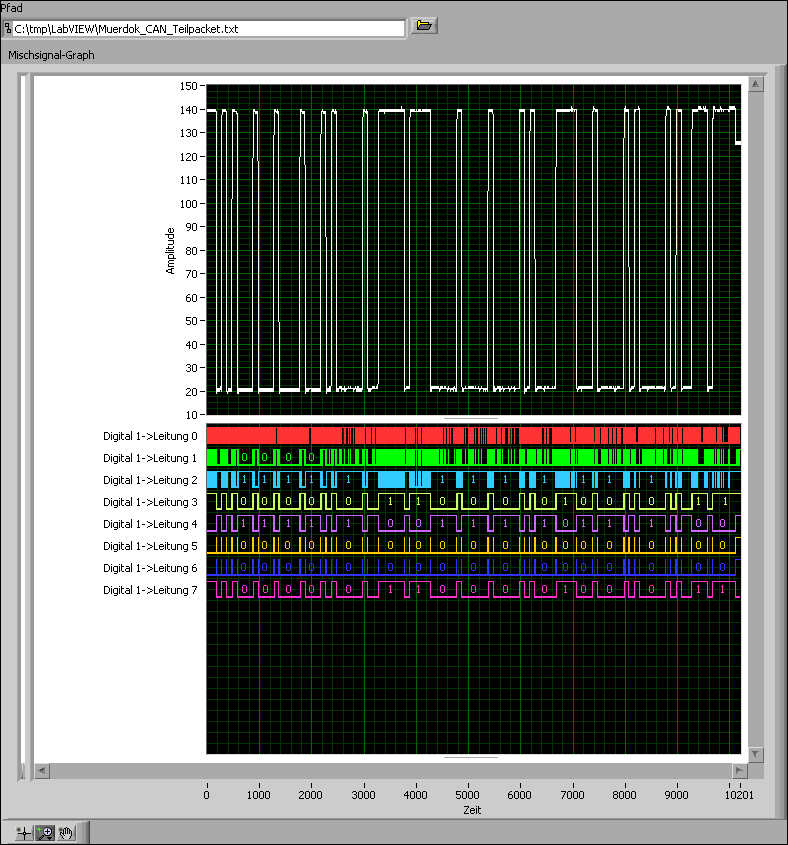Select Digital 1->Leitung 2 label
This screenshot has height=845, width=788.
point(150,480)
